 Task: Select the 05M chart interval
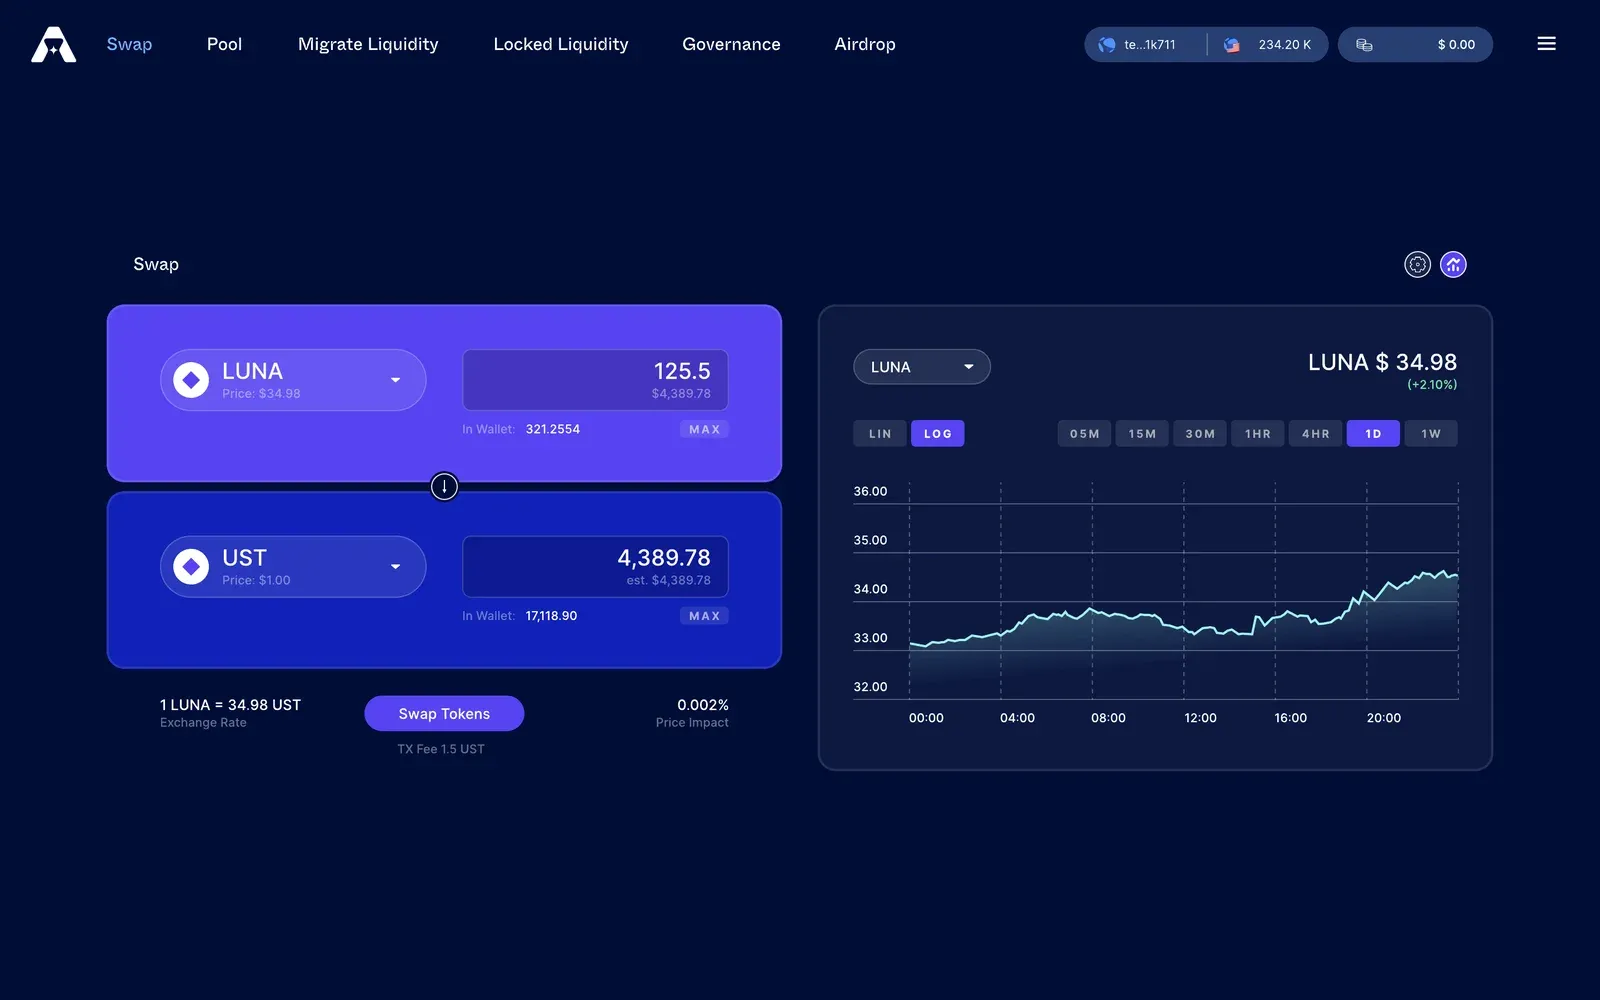point(1085,434)
